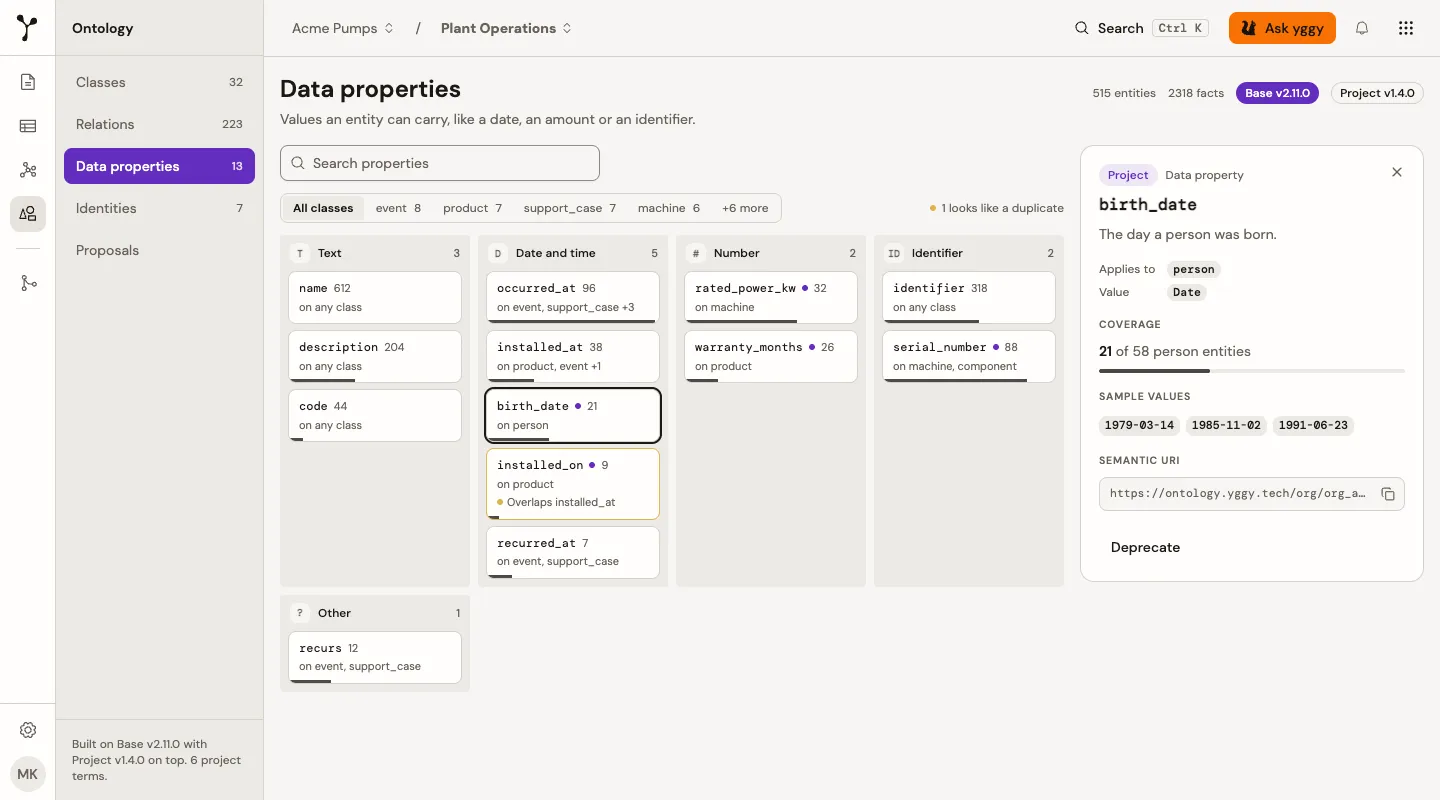1440x800 pixels.
Task: Open settings gear icon
Action: [28, 730]
